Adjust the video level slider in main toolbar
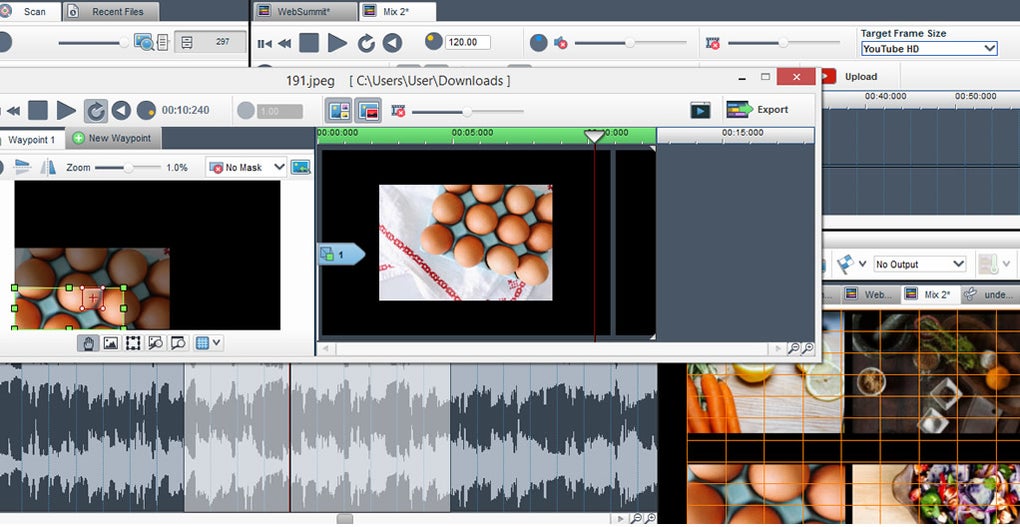 click(x=783, y=43)
